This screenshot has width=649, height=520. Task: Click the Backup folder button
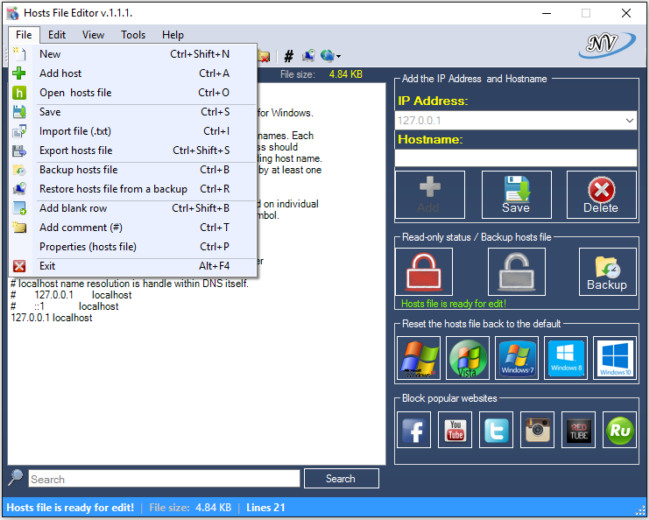(607, 271)
